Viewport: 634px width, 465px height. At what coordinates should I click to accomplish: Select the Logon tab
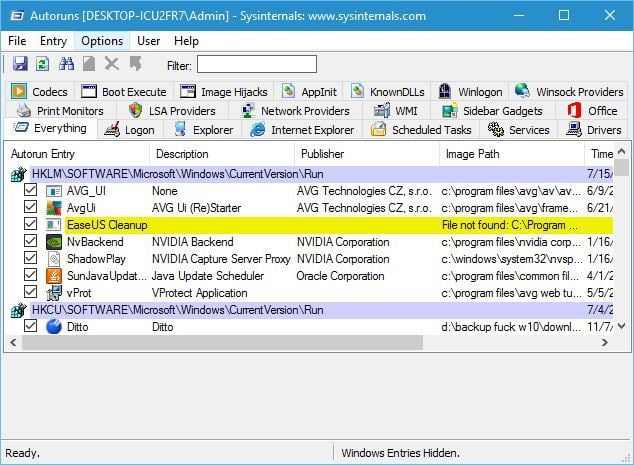(x=129, y=130)
